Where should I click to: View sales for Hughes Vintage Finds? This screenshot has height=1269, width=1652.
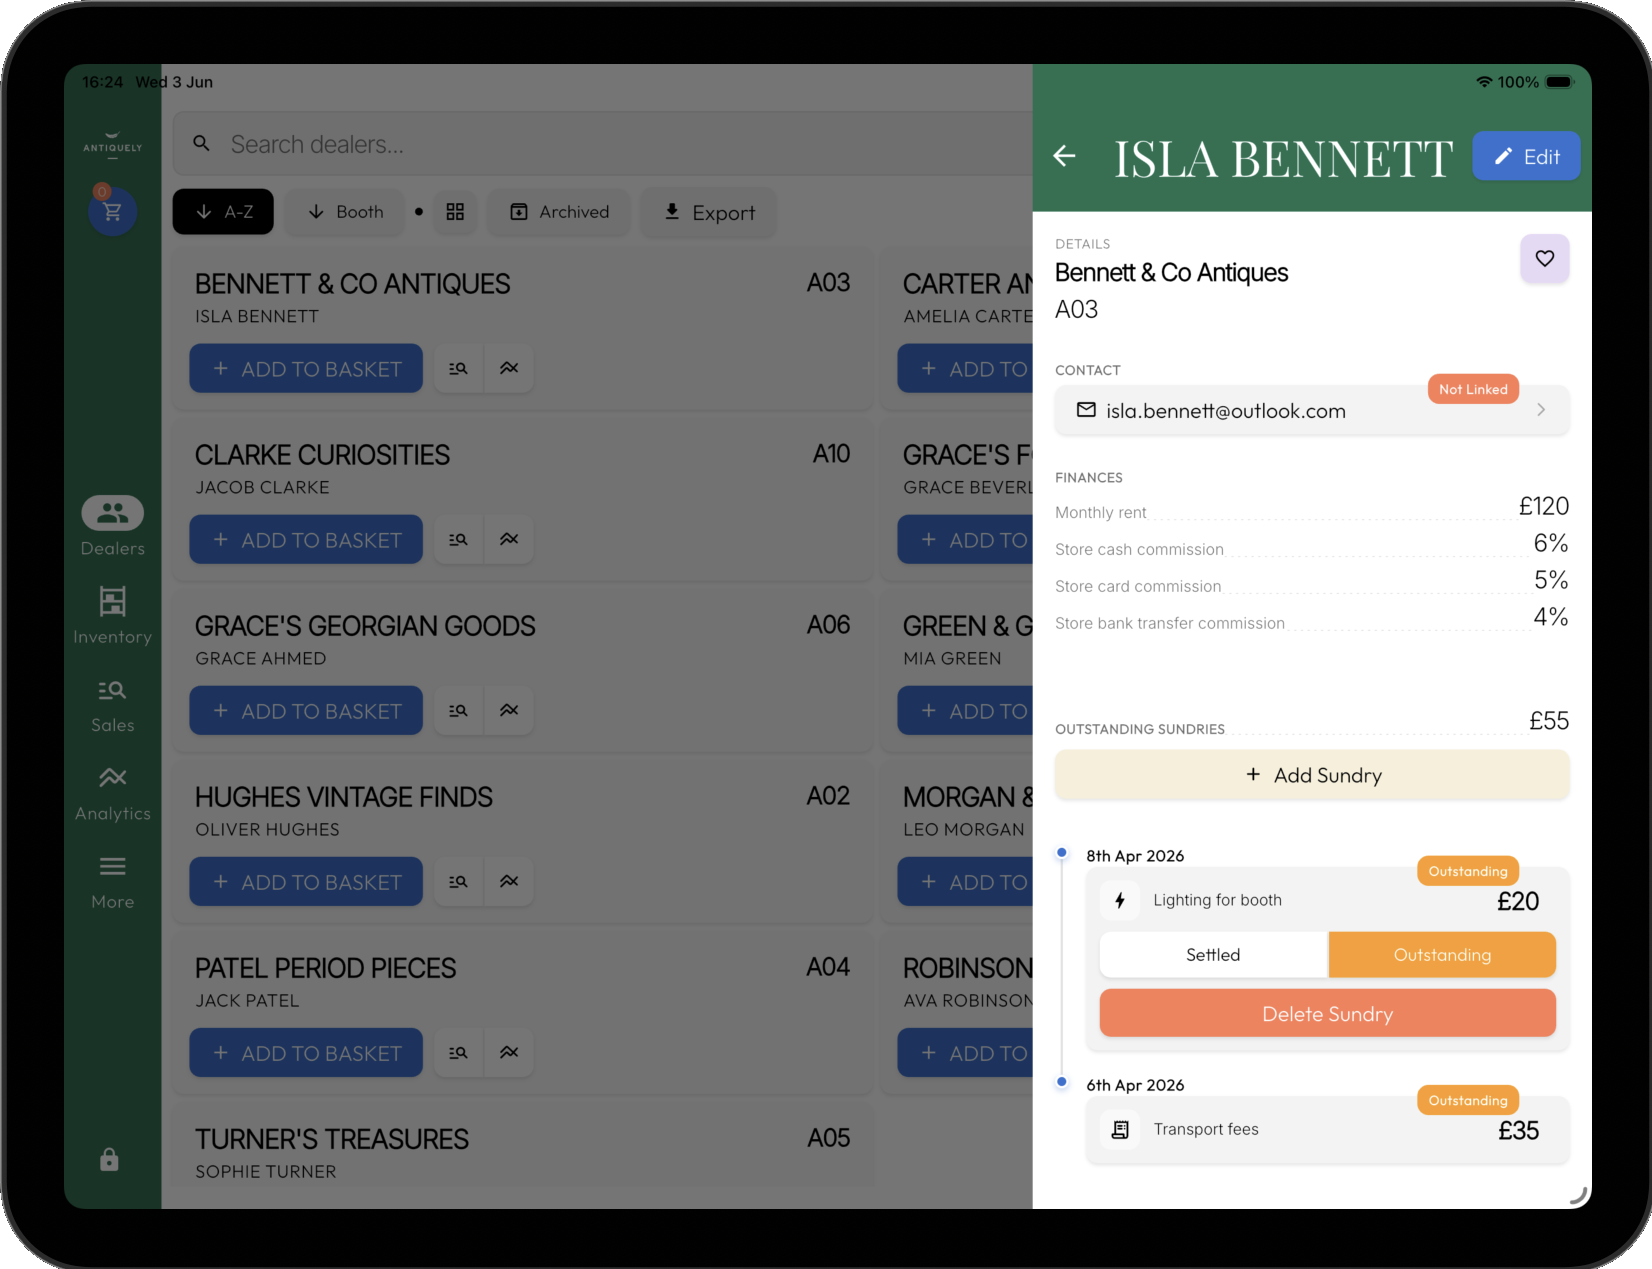459,881
